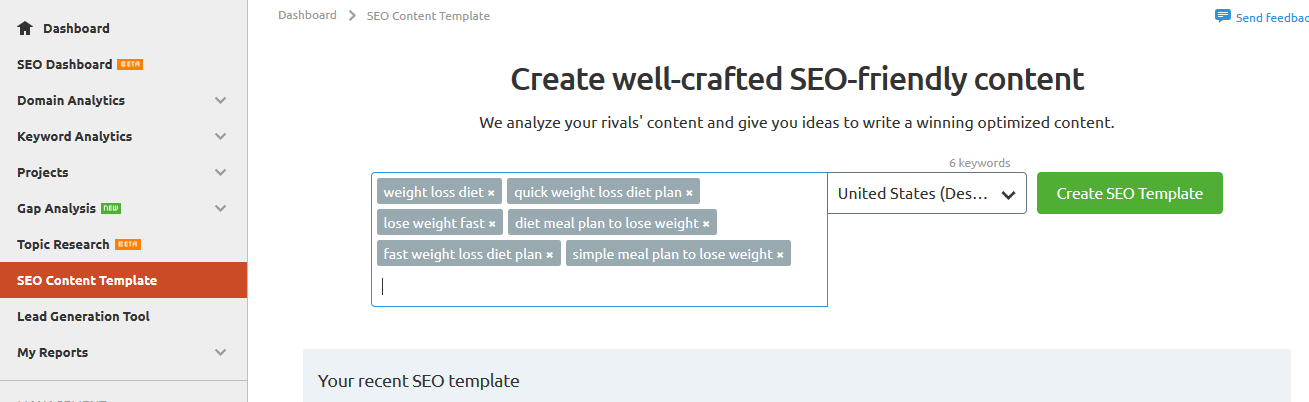Click the Dashboard breadcrumb link
This screenshot has height=402, width=1309.
(307, 15)
